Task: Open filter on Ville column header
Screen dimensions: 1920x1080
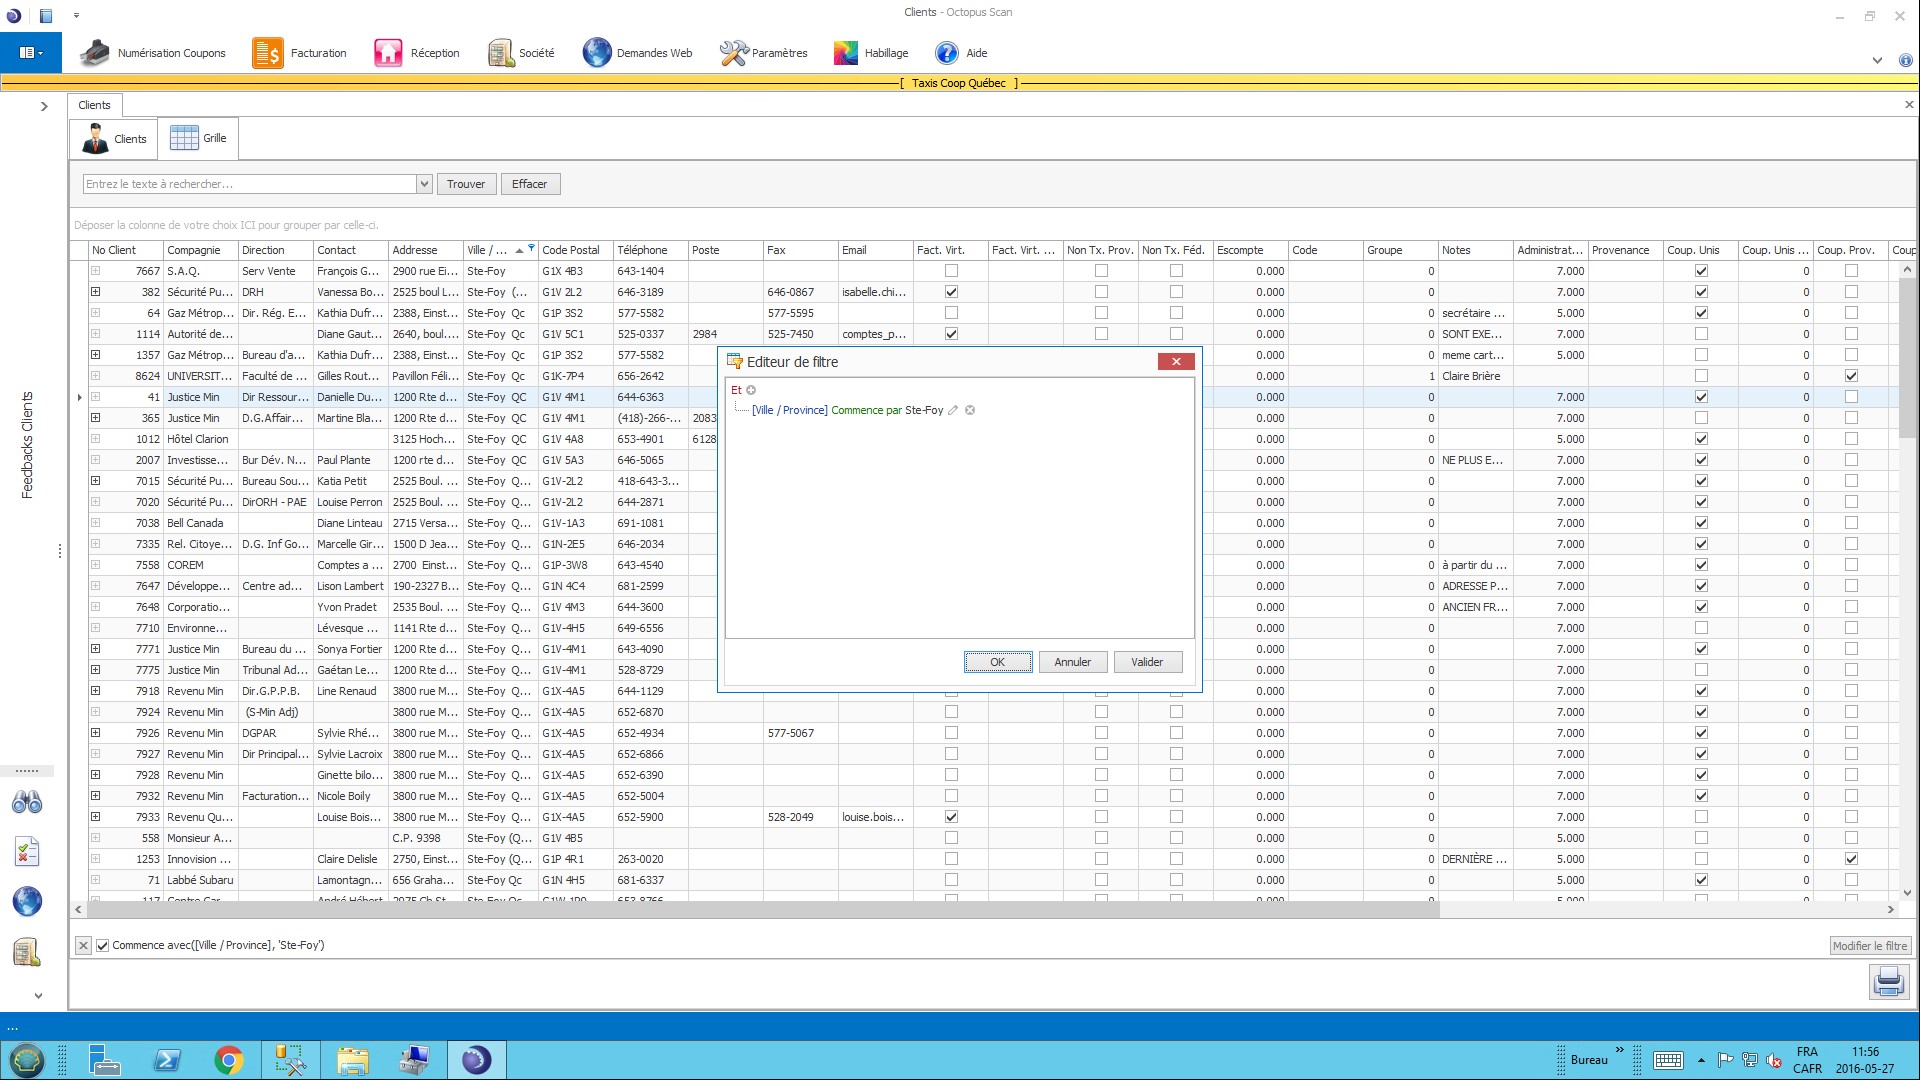Action: click(x=531, y=248)
